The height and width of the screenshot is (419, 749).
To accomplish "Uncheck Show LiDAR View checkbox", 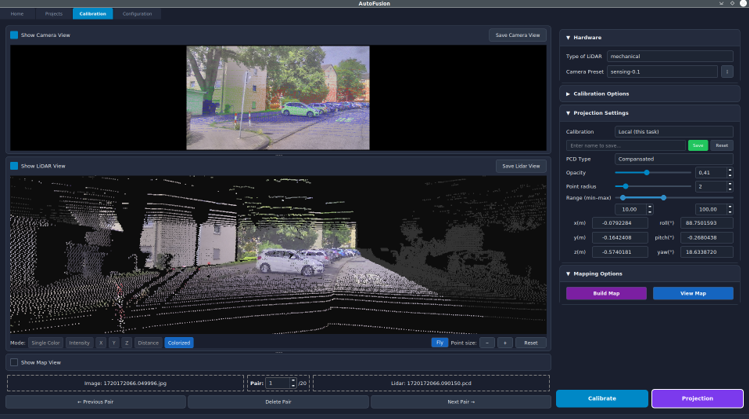I will pos(14,166).
